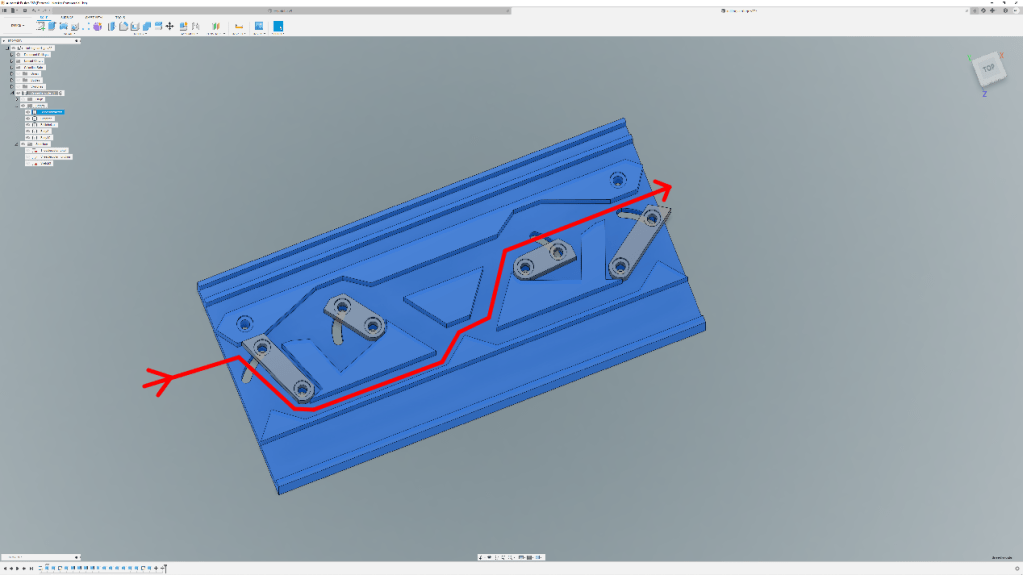Activate the Measure tool in Inspect

click(238, 26)
